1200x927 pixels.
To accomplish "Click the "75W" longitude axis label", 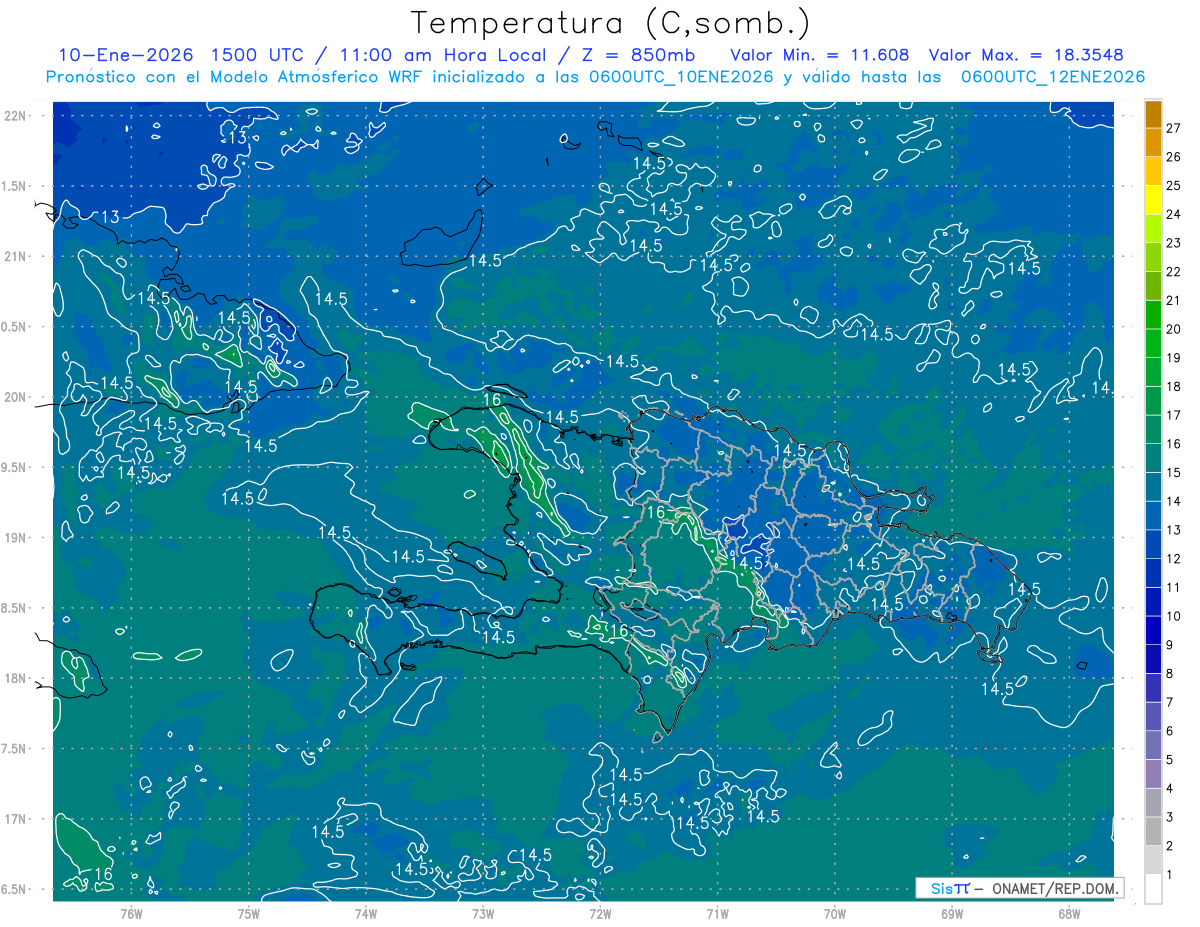I will [x=249, y=913].
